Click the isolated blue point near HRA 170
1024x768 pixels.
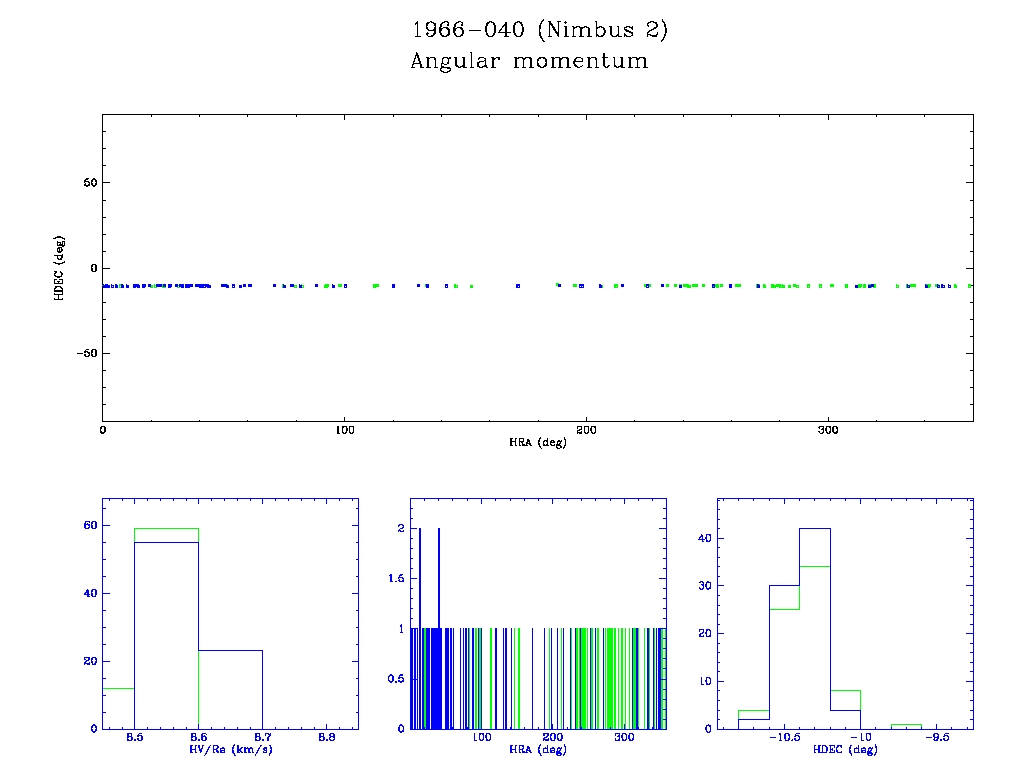click(x=518, y=286)
